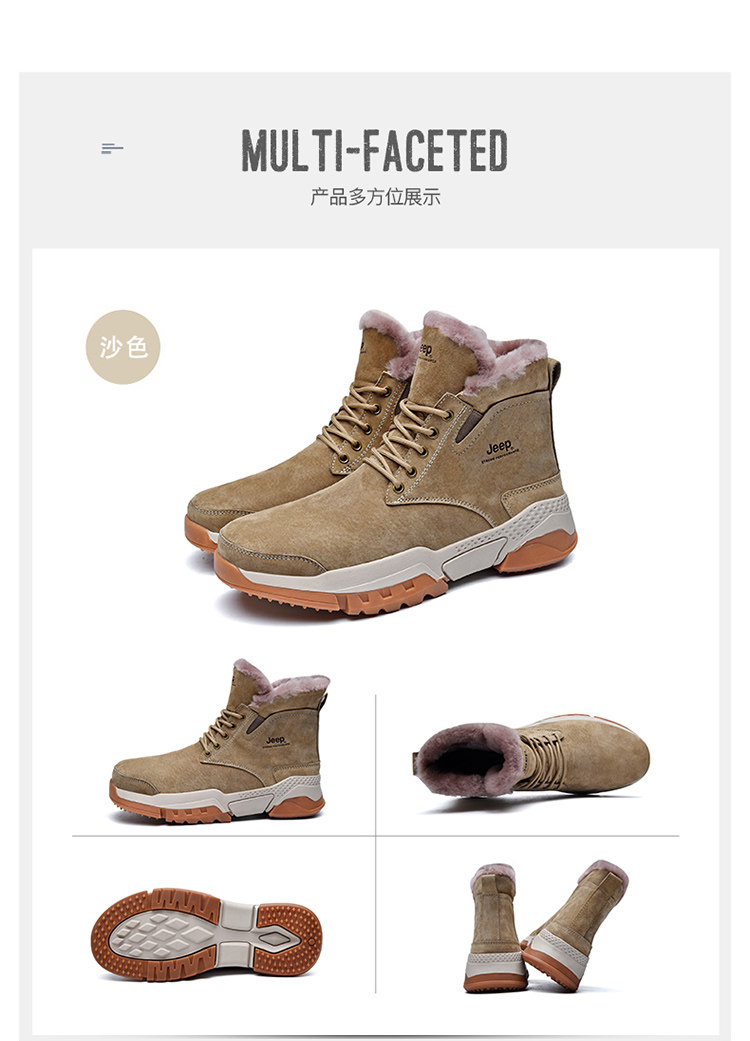Click the MULTI-FACETED heading text
This screenshot has width=750, height=1041.
tap(375, 151)
